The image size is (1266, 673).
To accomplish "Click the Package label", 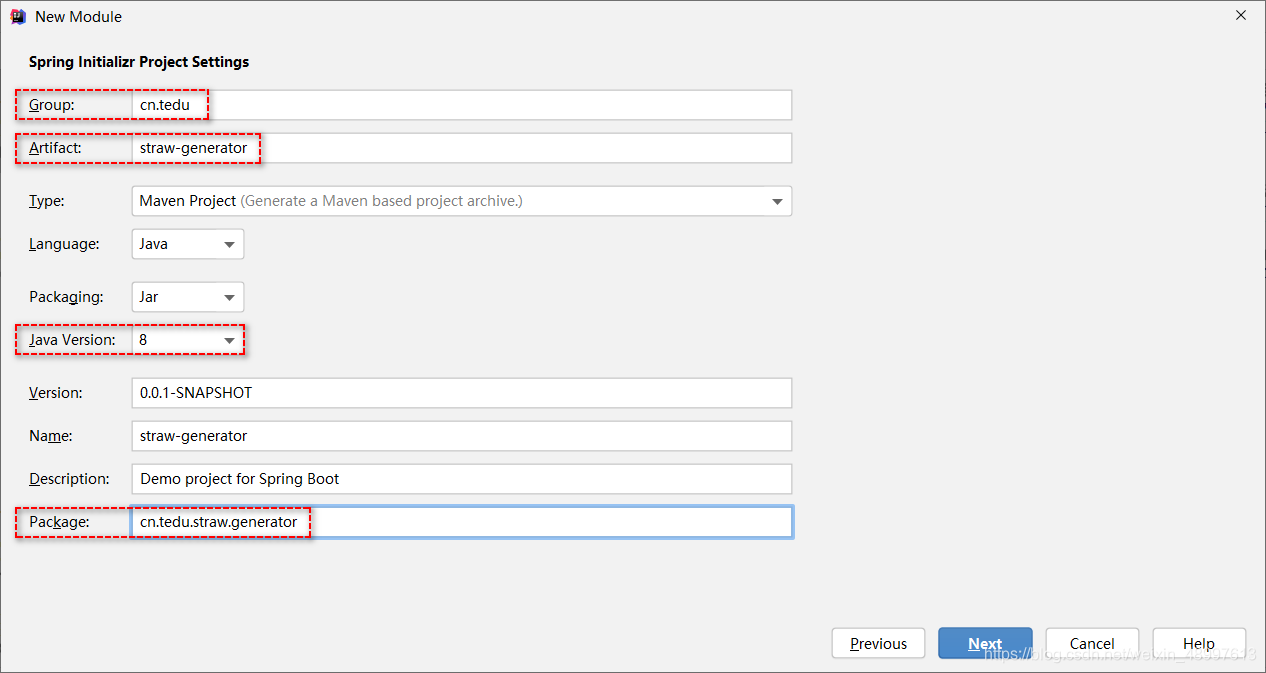I will coord(59,522).
